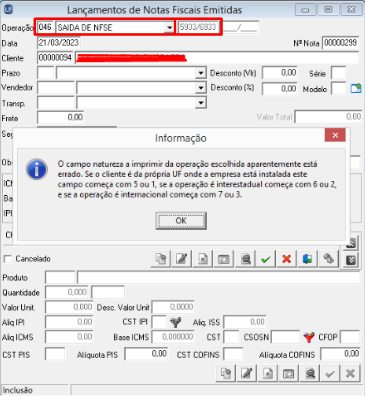Cancel the entry with the red X icon
Image resolution: width=365 pixels, height=396 pixels.
click(x=286, y=259)
